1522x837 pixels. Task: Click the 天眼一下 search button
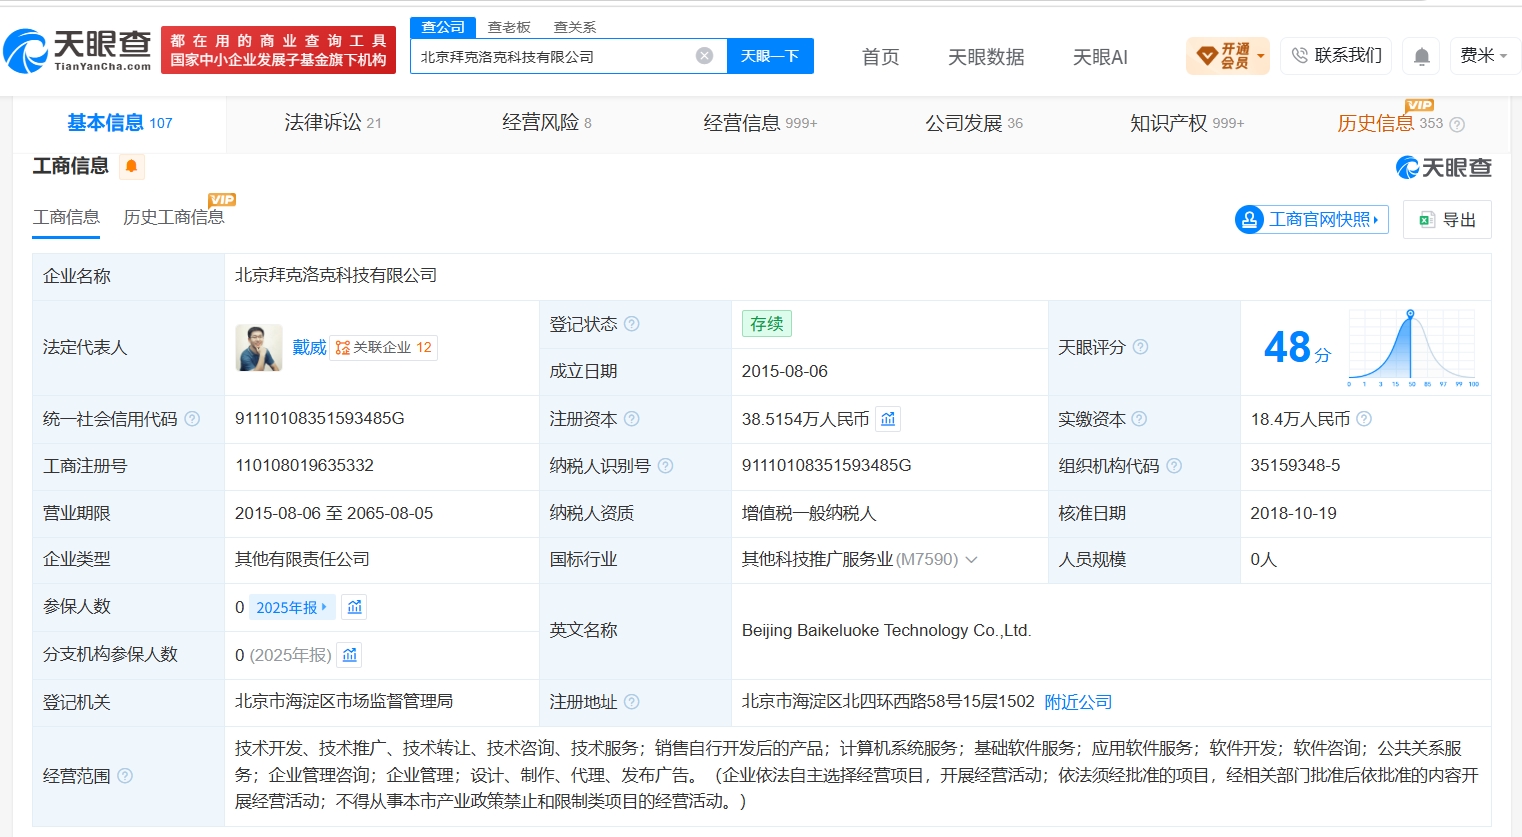pos(770,56)
